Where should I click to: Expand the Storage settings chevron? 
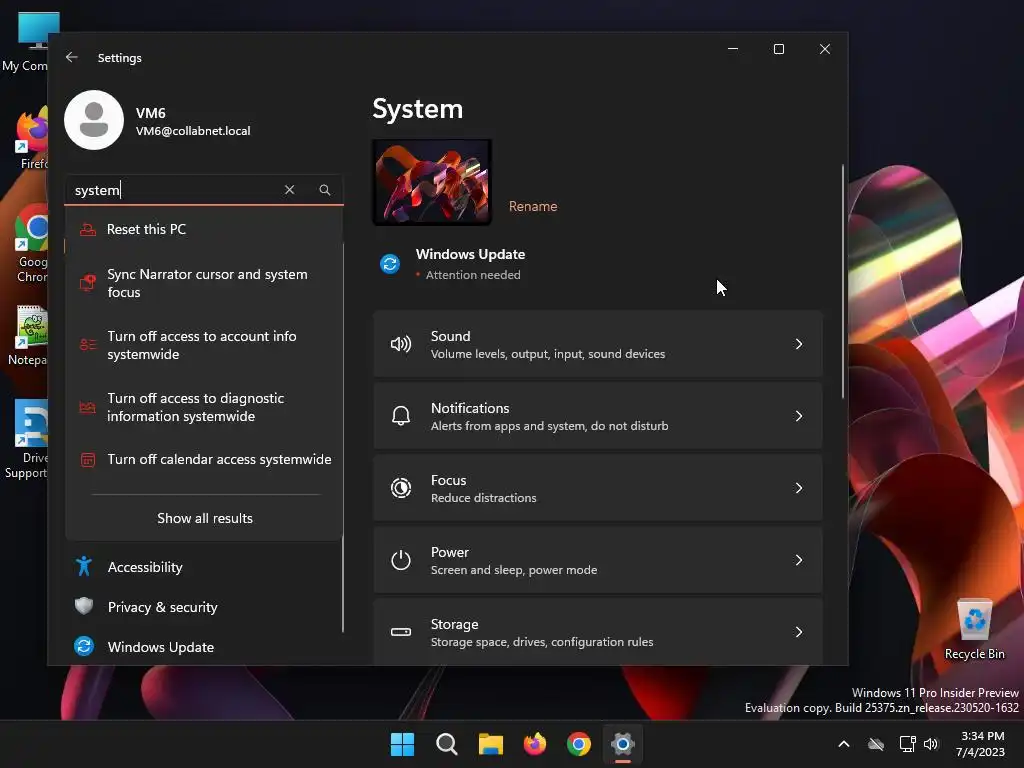tap(799, 632)
